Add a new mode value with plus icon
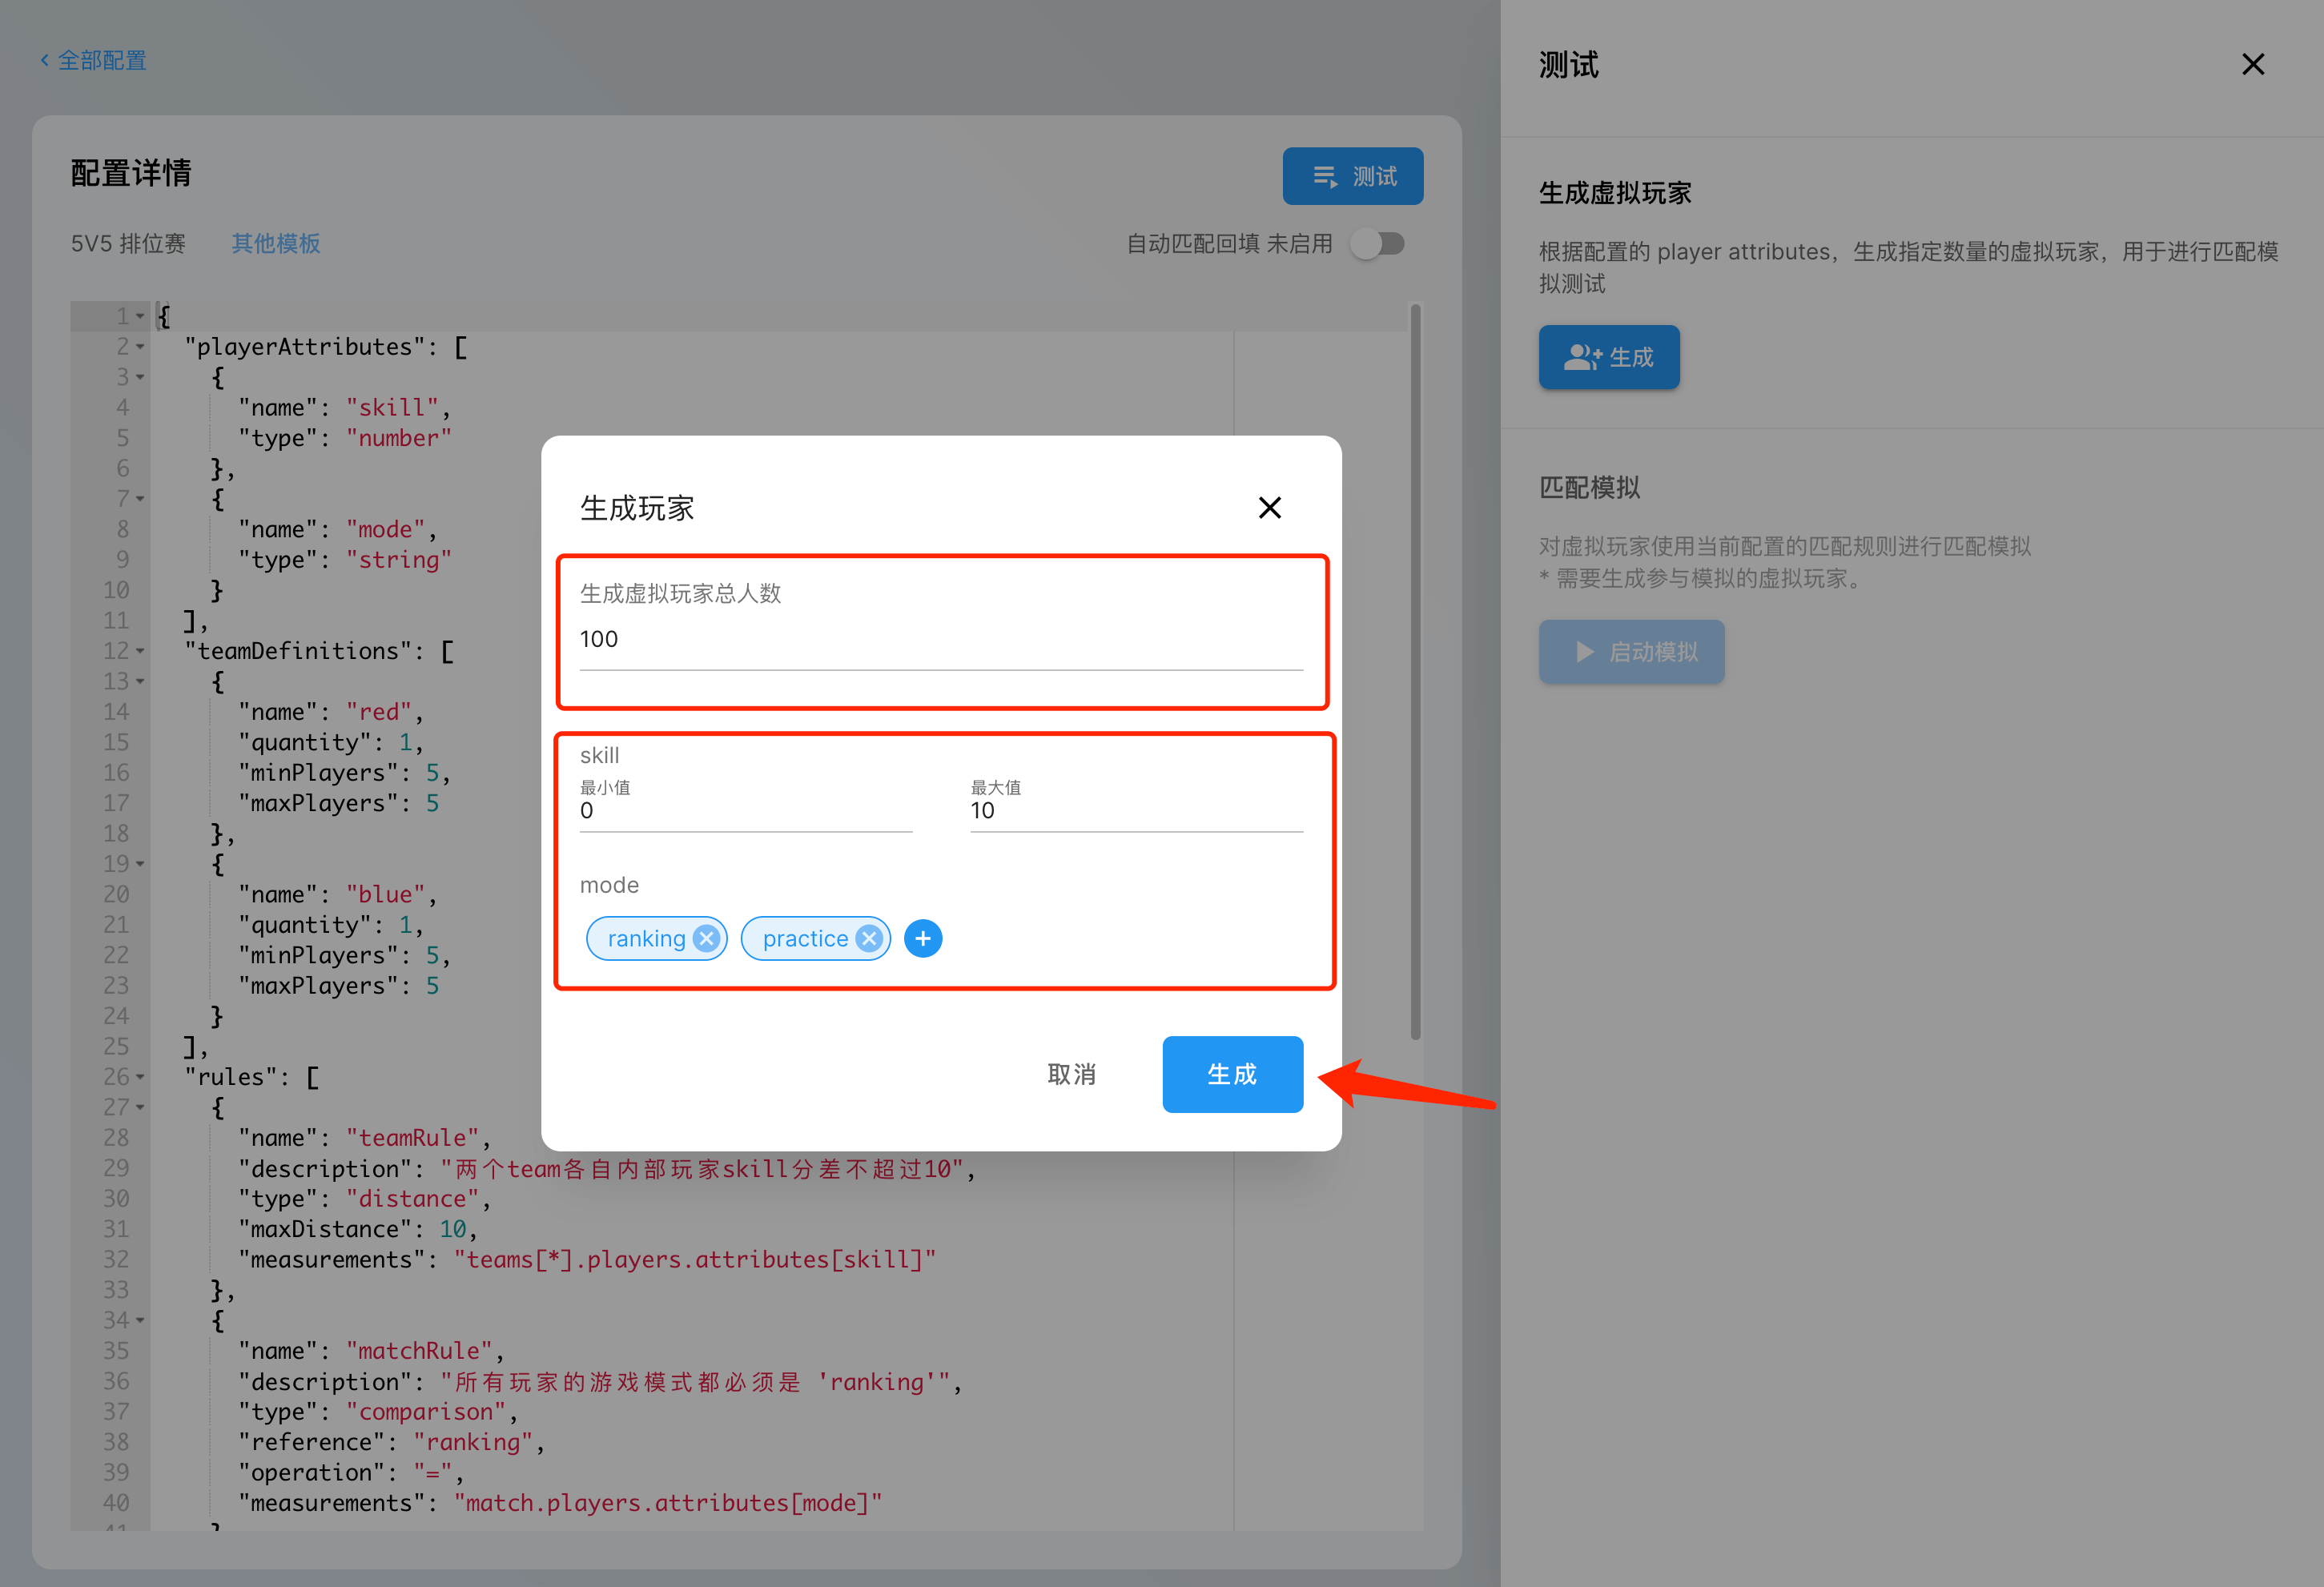Screen dimensions: 2324x1587 click(922, 938)
